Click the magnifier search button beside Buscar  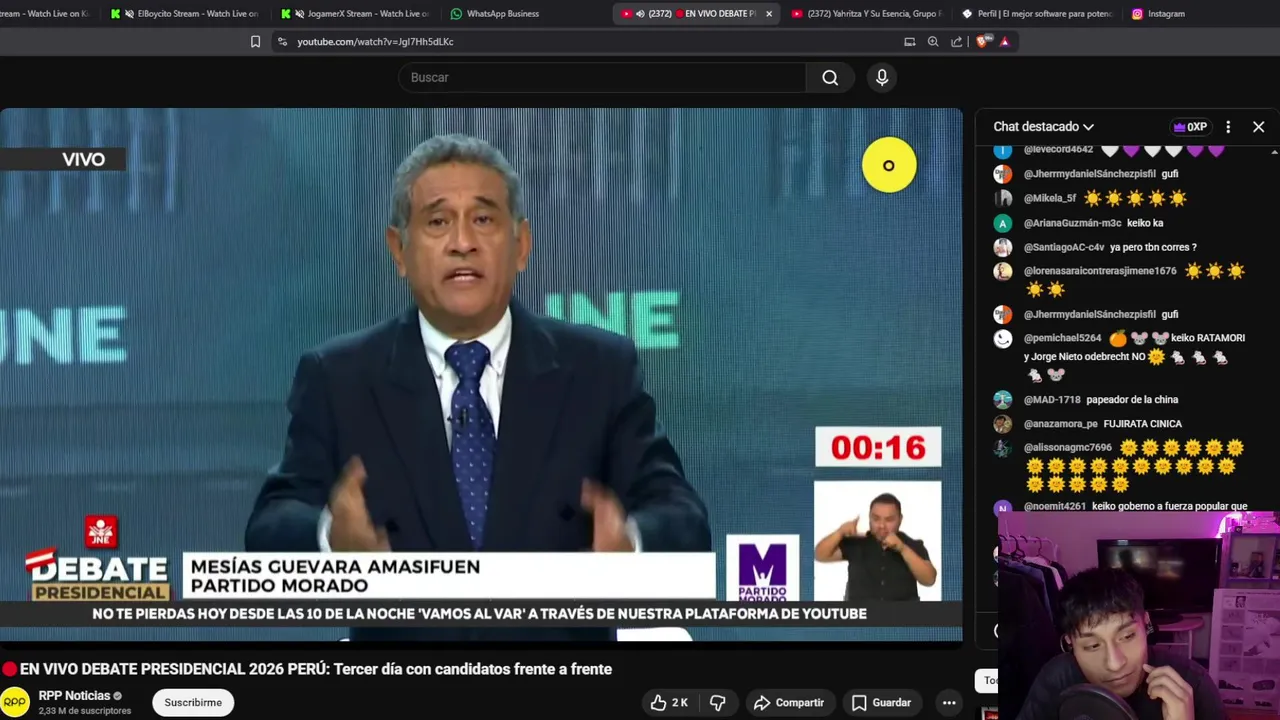pos(830,77)
